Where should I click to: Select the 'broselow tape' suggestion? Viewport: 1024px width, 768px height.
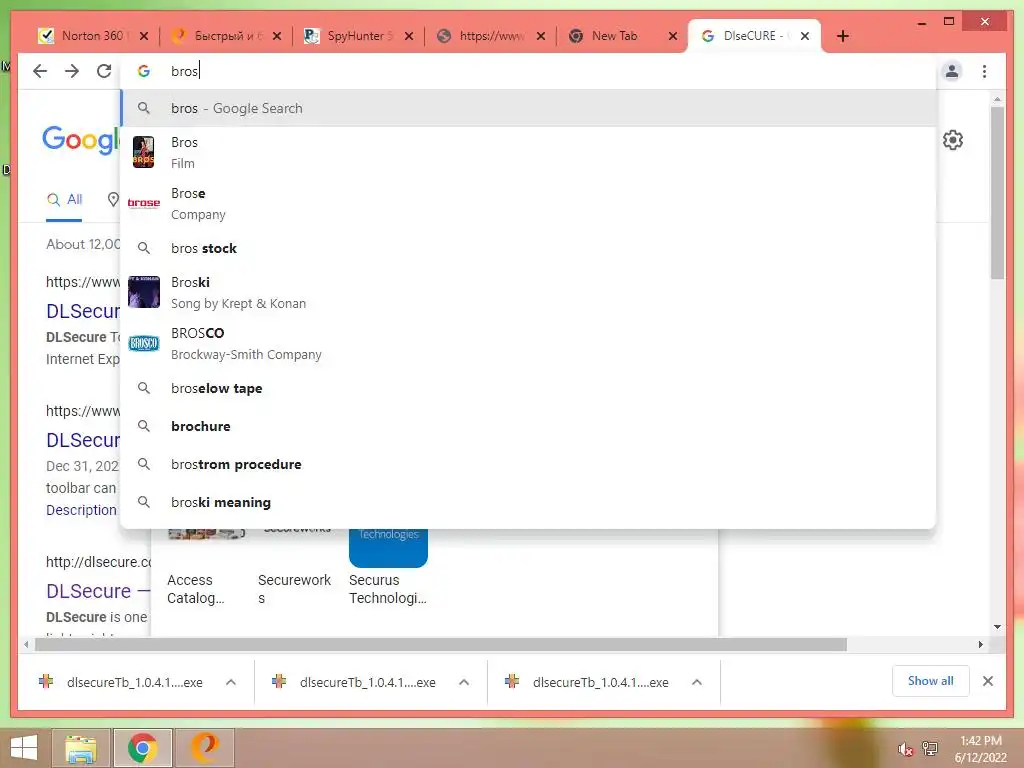click(x=528, y=389)
